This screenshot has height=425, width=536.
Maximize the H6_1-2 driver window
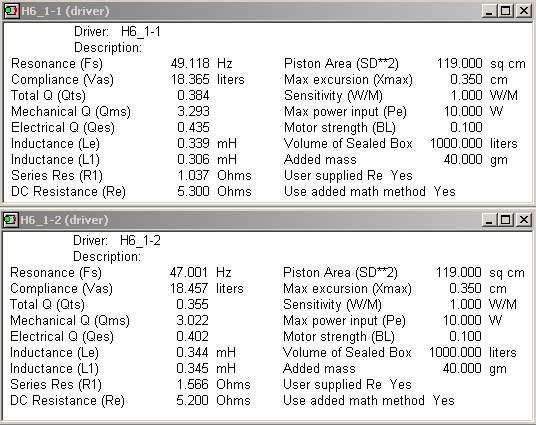[x=506, y=220]
